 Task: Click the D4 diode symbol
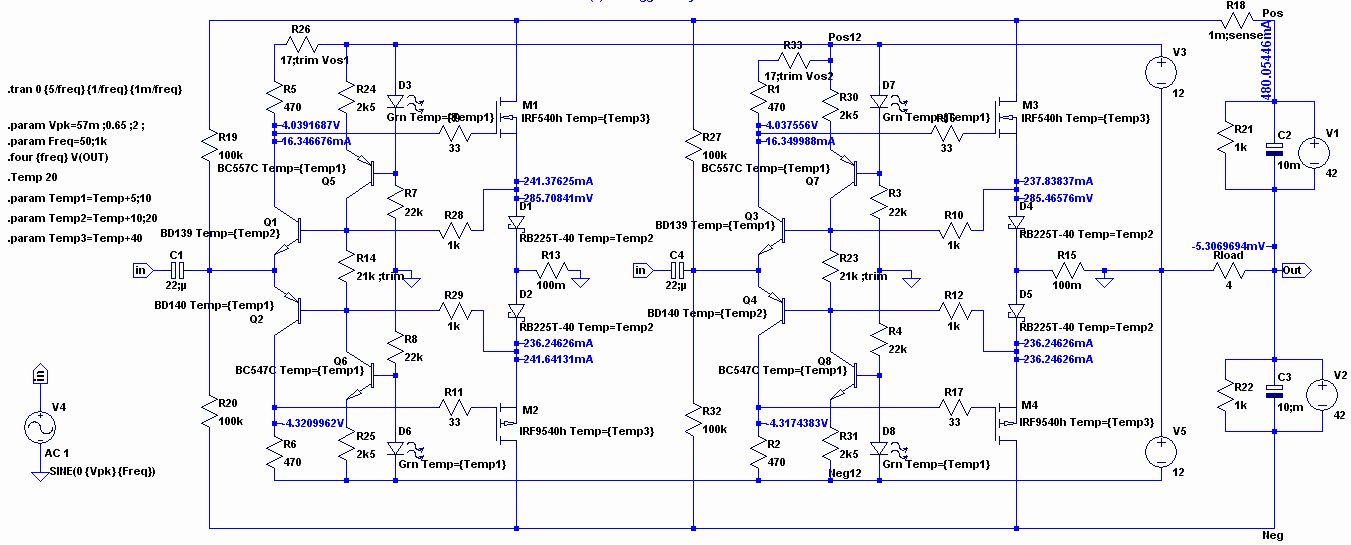(x=1016, y=222)
